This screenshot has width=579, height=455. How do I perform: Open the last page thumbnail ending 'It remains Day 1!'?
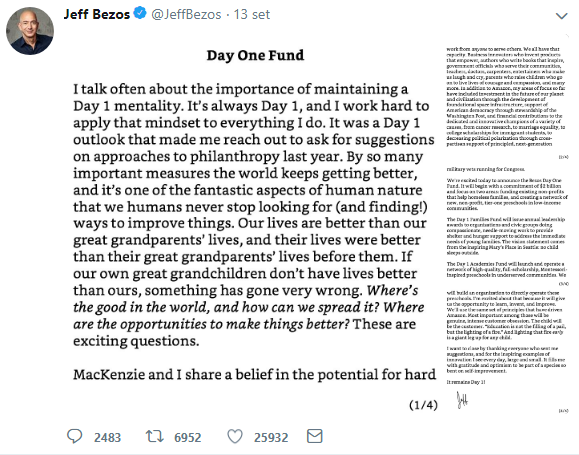[x=507, y=351]
